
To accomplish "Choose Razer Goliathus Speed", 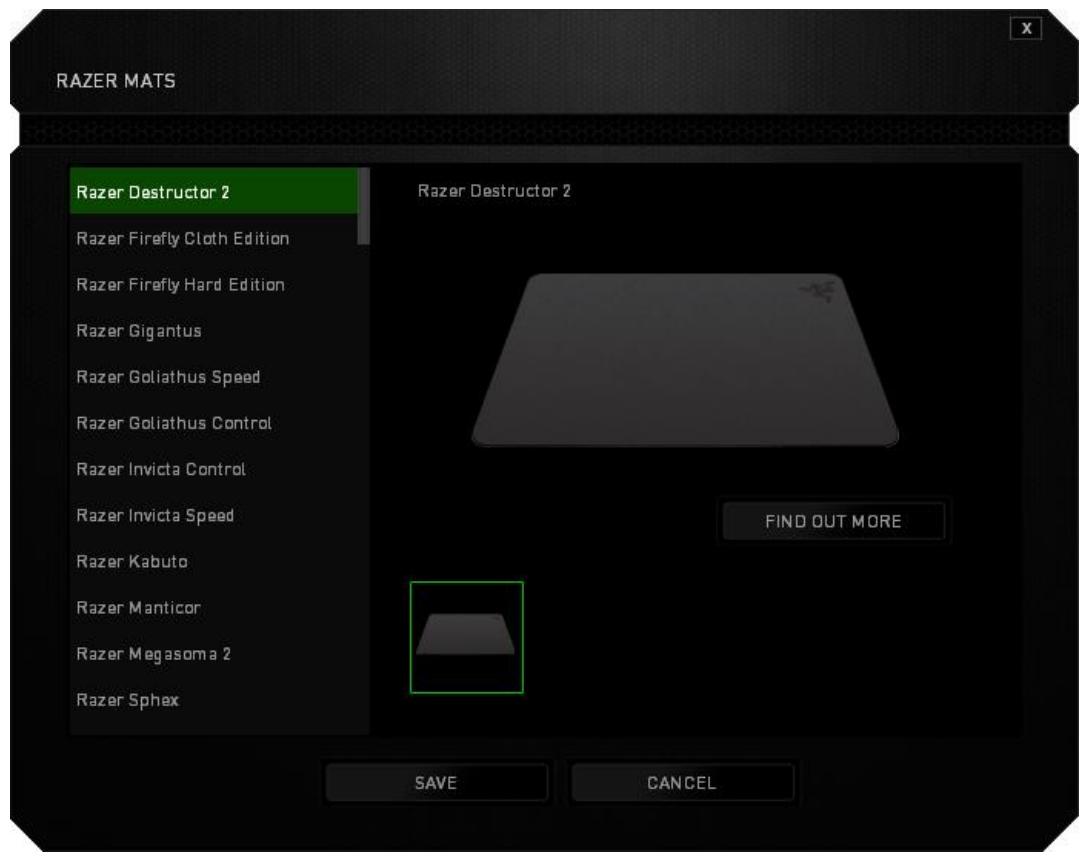I will [x=214, y=378].
